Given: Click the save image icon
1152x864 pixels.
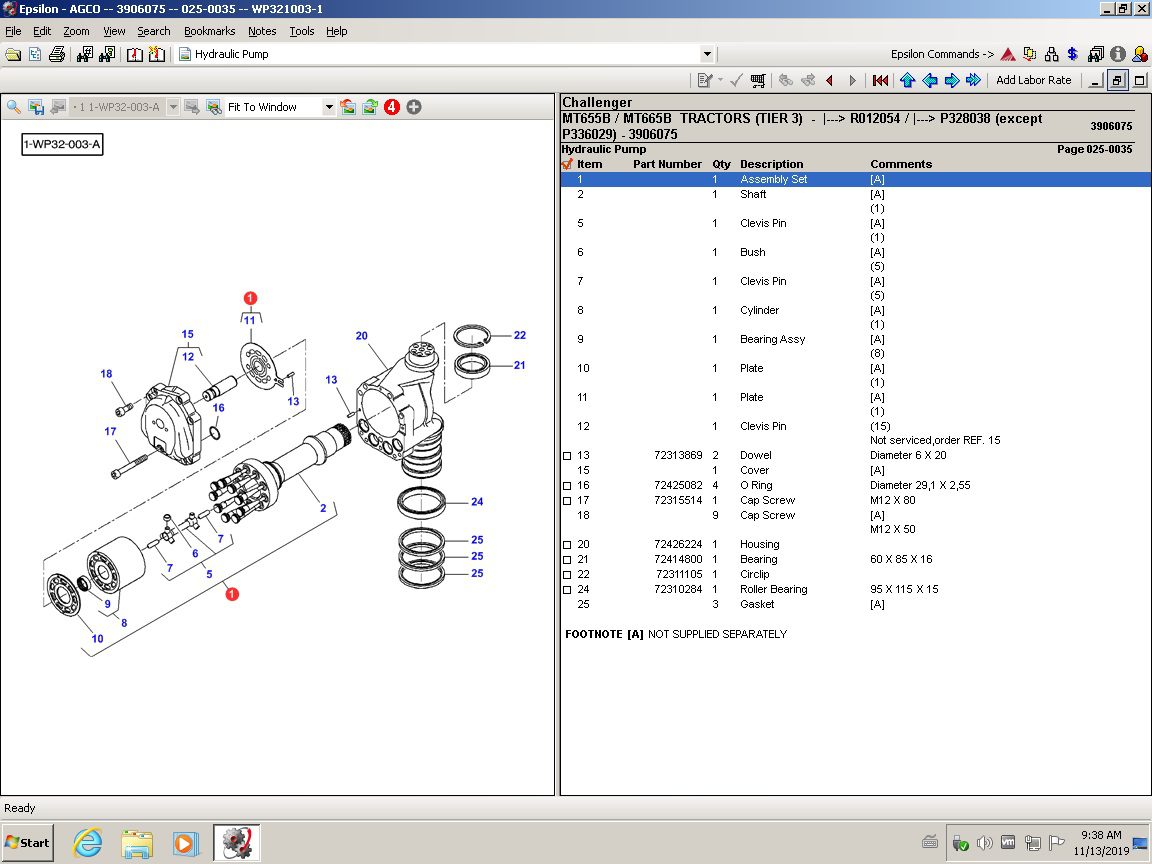Looking at the screenshot, I should pyautogui.click(x=36, y=107).
